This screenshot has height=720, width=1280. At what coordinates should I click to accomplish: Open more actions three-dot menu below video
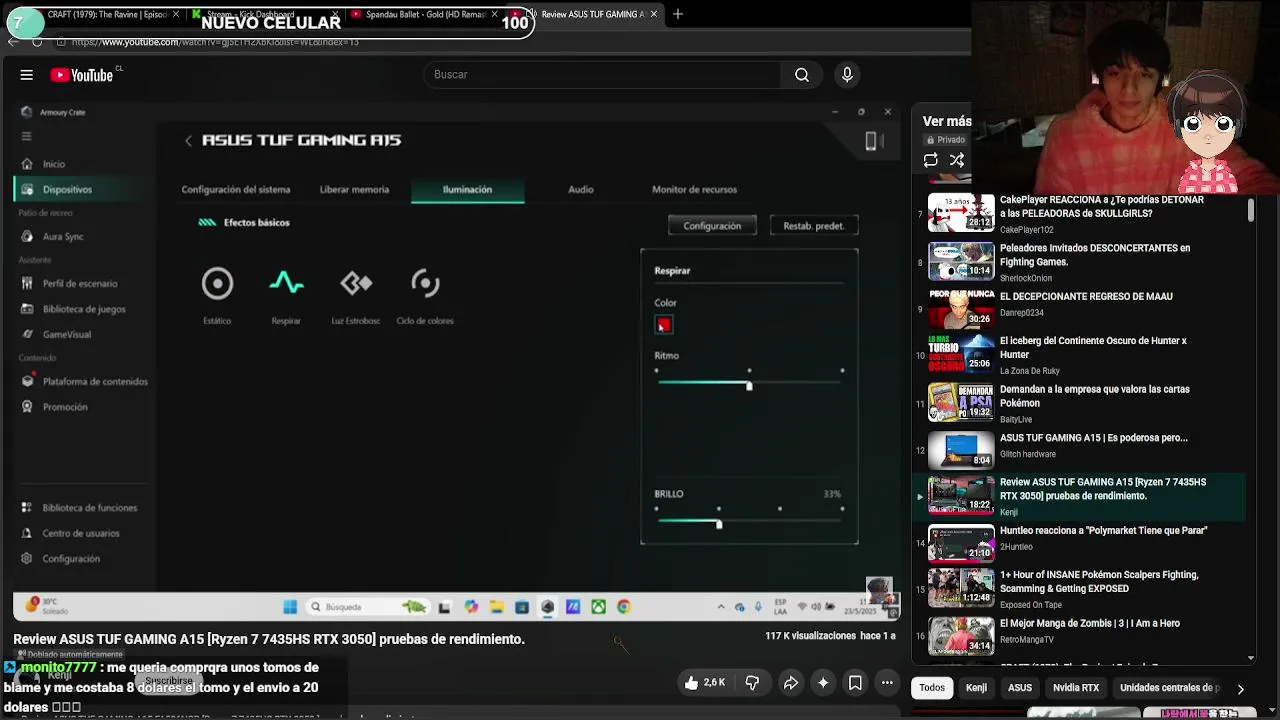point(887,683)
